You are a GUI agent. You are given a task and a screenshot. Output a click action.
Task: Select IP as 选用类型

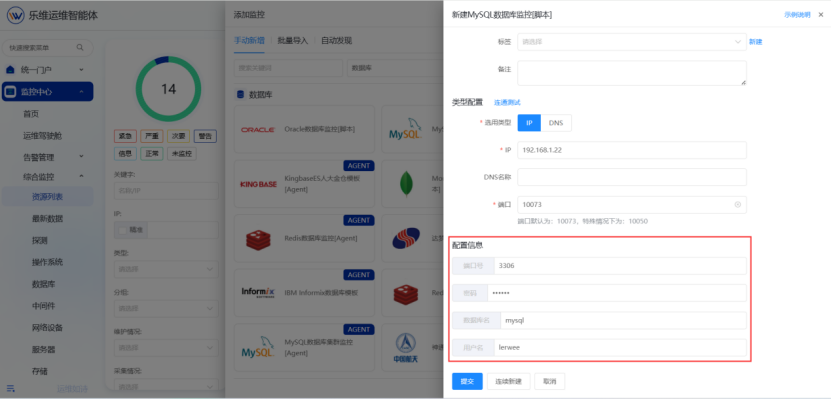(x=529, y=122)
